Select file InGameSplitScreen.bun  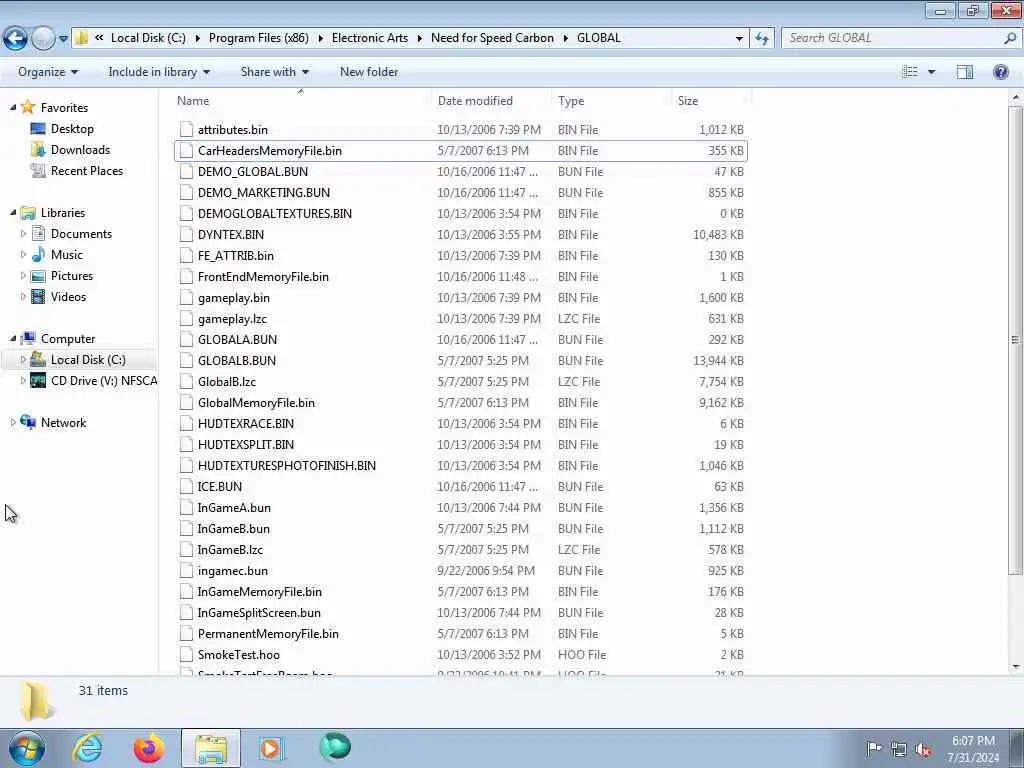[x=461, y=613]
